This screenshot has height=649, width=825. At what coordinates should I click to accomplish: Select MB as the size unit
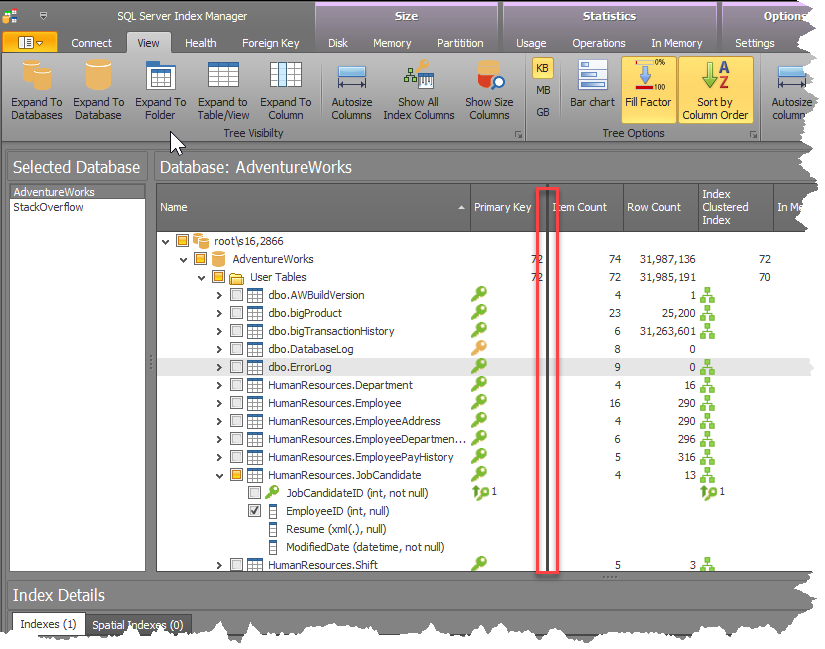tap(543, 90)
